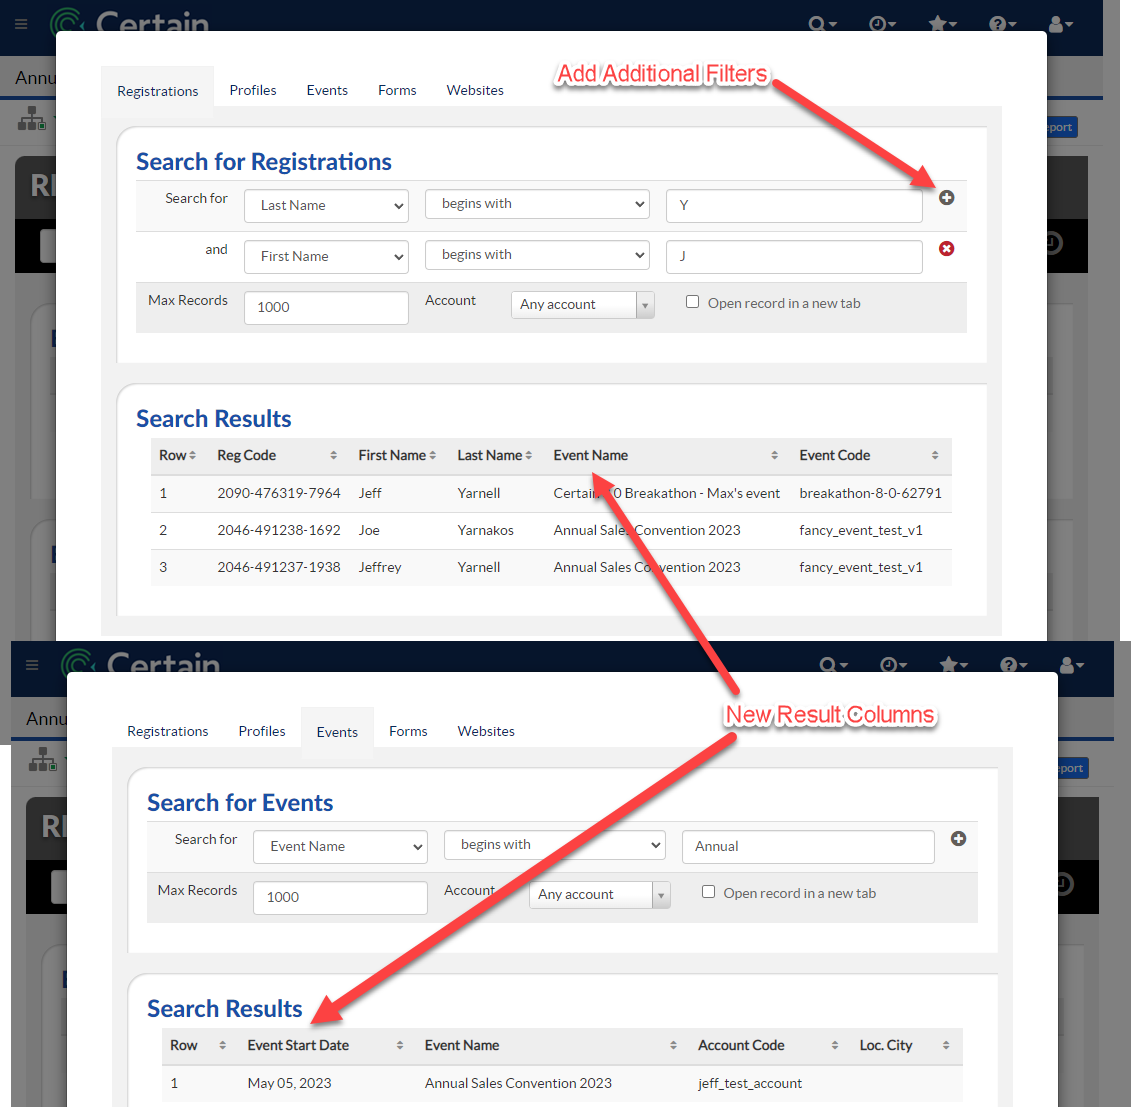Click search value field containing J
The height and width of the screenshot is (1107, 1131).
click(793, 257)
